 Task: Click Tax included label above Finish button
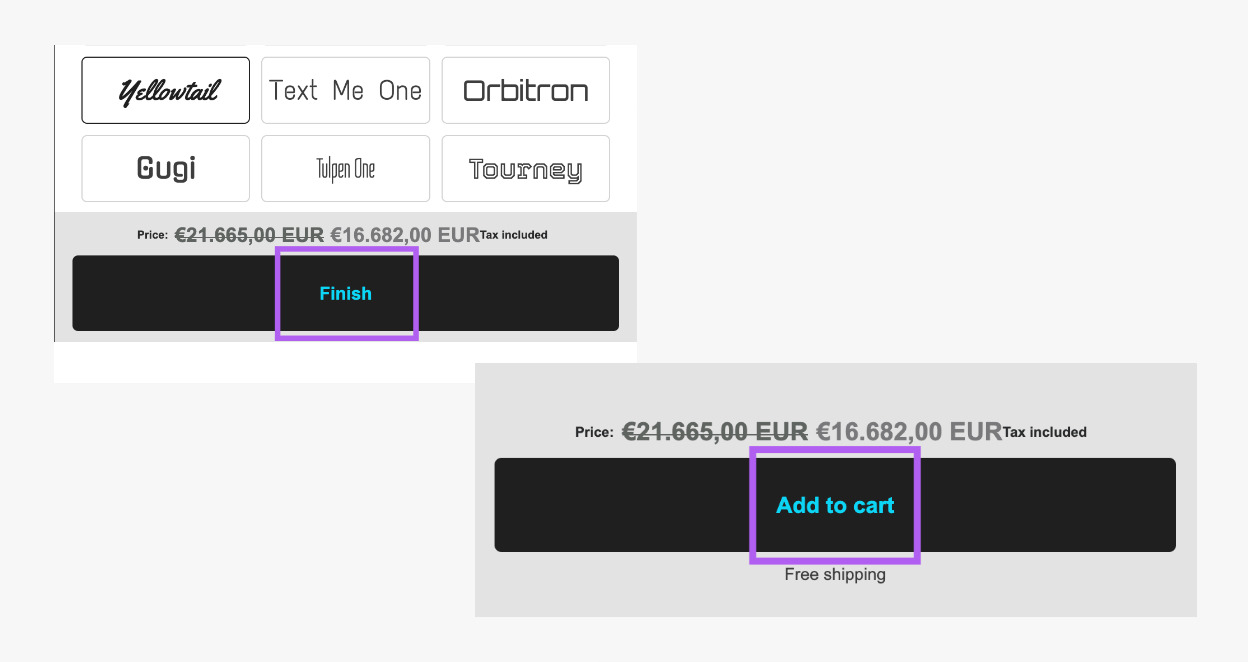514,235
